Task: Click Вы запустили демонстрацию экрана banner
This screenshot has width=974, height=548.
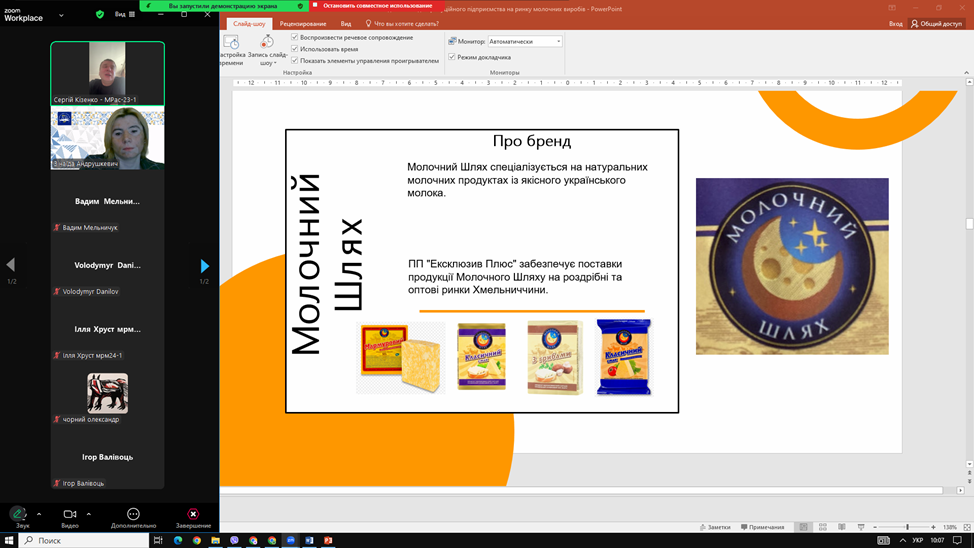Action: tap(223, 6)
